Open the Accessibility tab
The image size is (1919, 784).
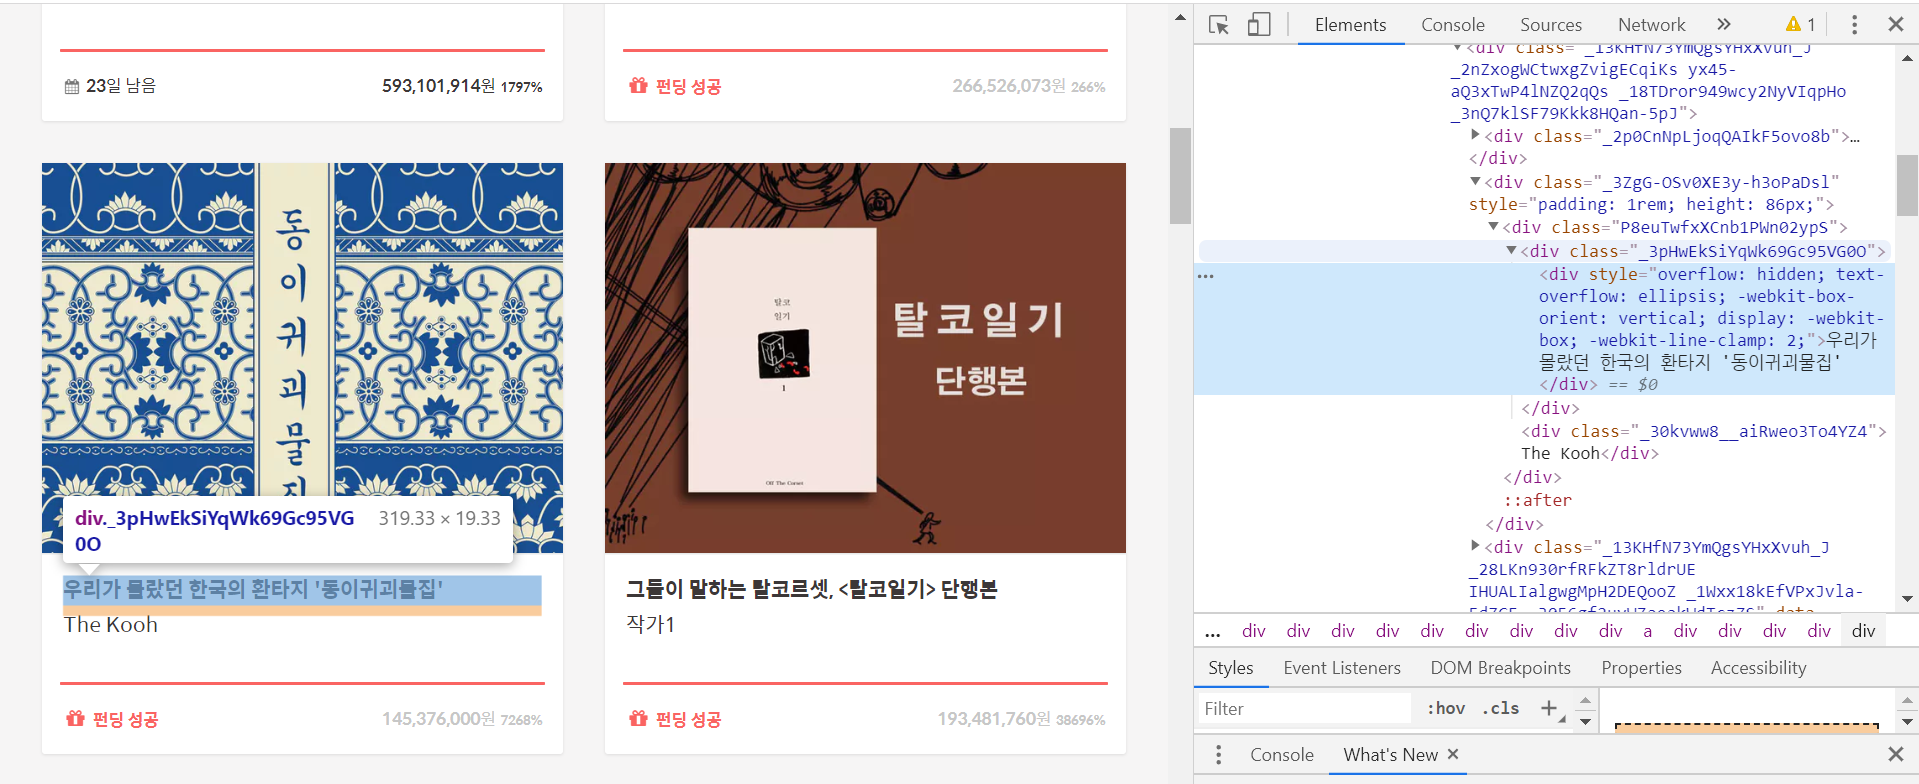1758,668
